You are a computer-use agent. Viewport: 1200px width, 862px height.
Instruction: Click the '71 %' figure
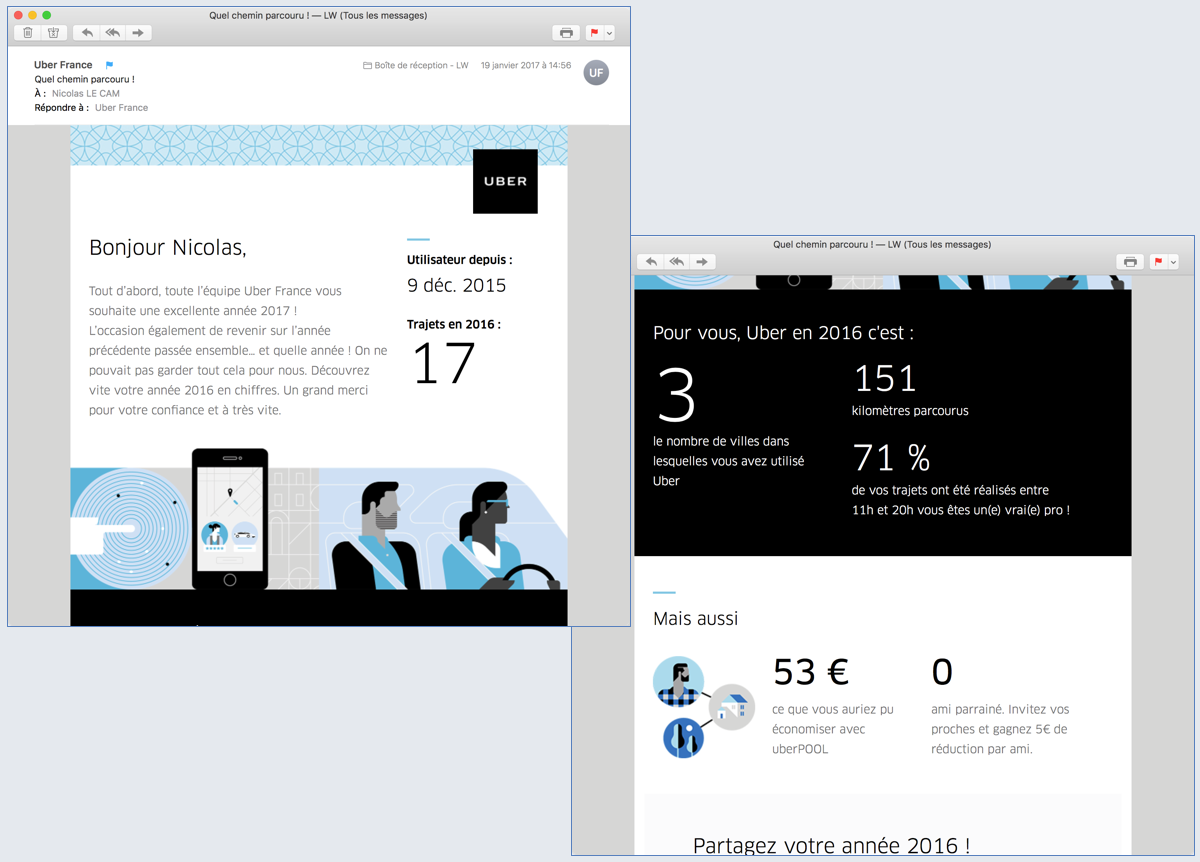[x=891, y=458]
